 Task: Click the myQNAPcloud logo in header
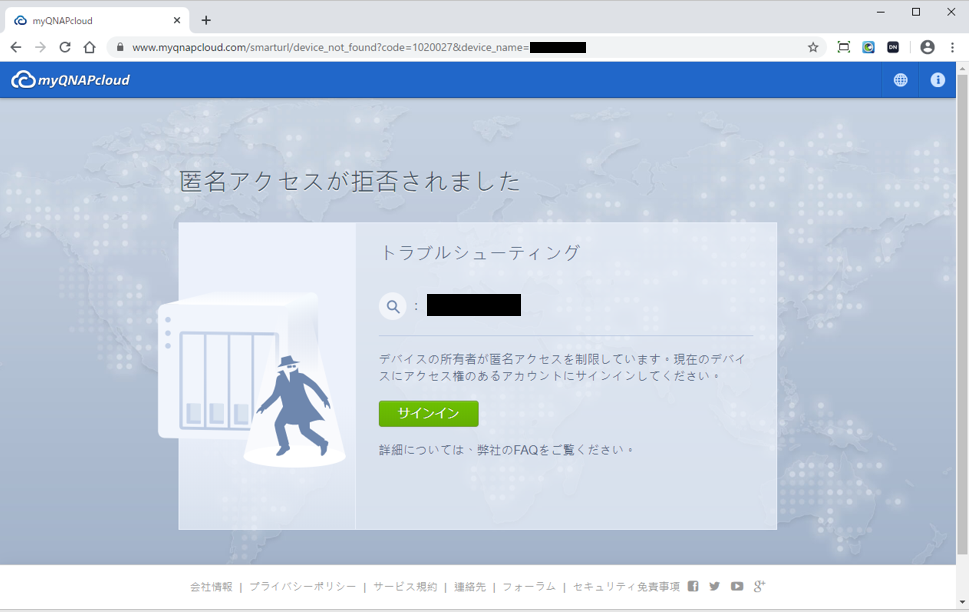71,80
